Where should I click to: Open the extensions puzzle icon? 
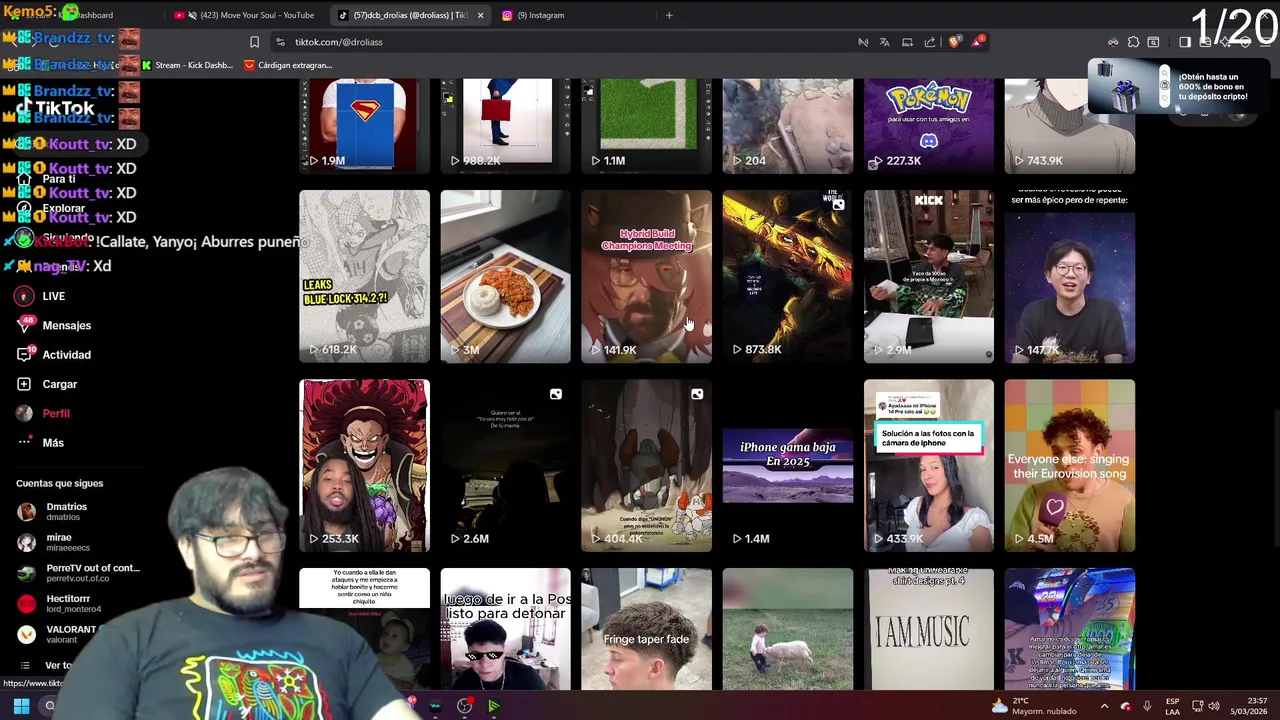click(x=1133, y=42)
